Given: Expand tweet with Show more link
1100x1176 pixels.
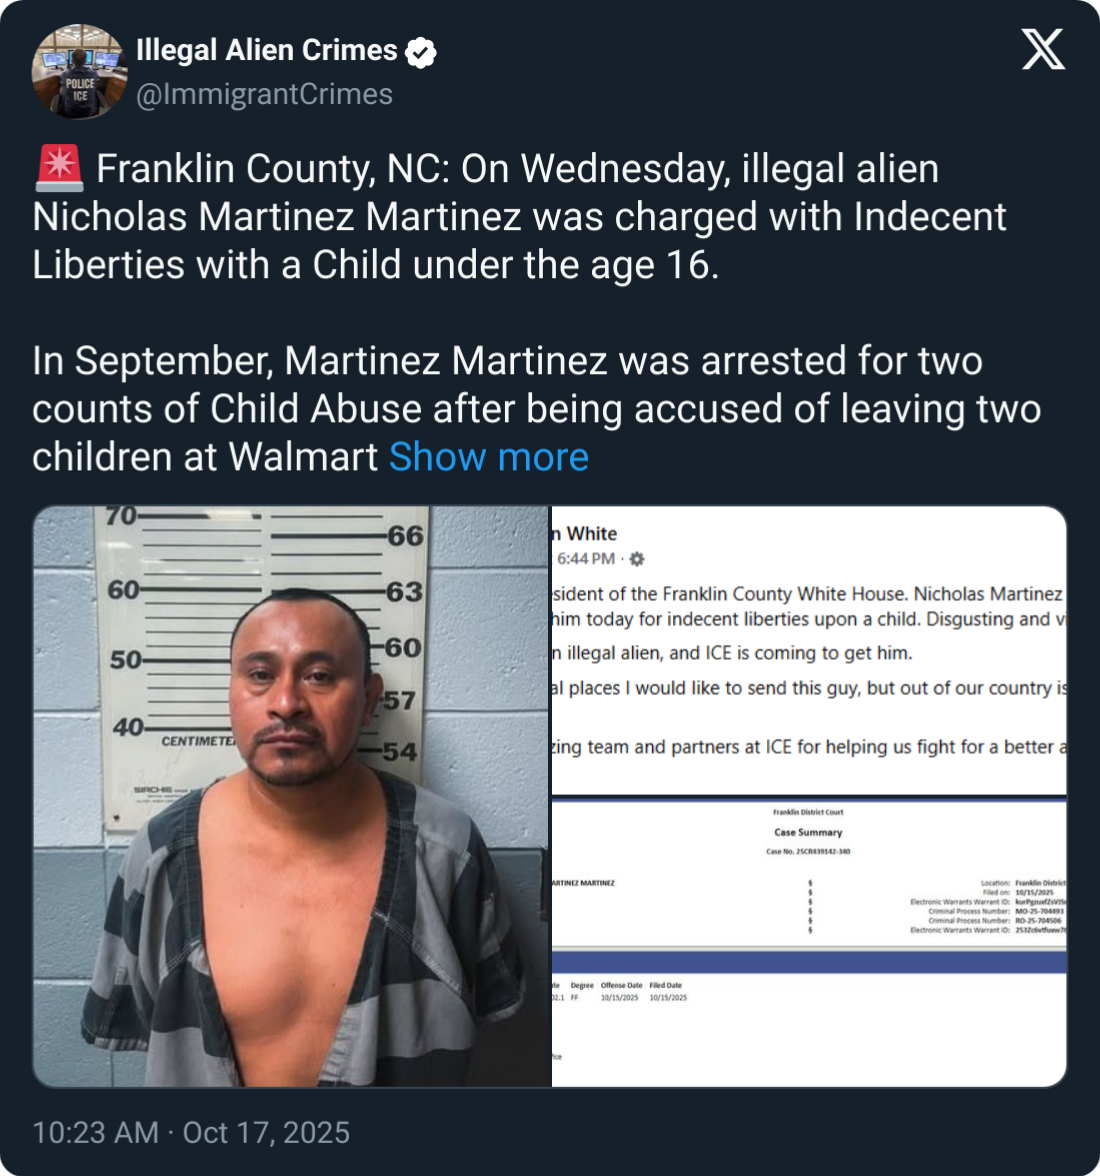Looking at the screenshot, I should [x=489, y=457].
